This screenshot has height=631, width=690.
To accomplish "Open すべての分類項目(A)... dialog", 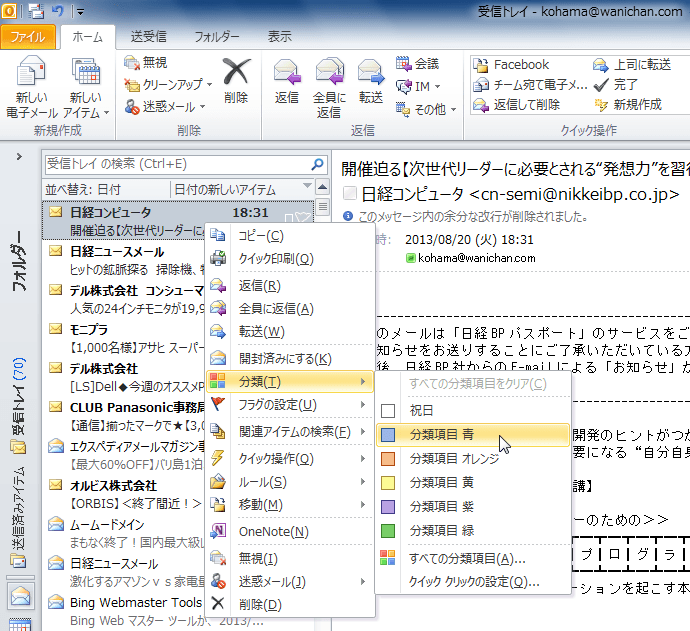I will click(x=473, y=558).
